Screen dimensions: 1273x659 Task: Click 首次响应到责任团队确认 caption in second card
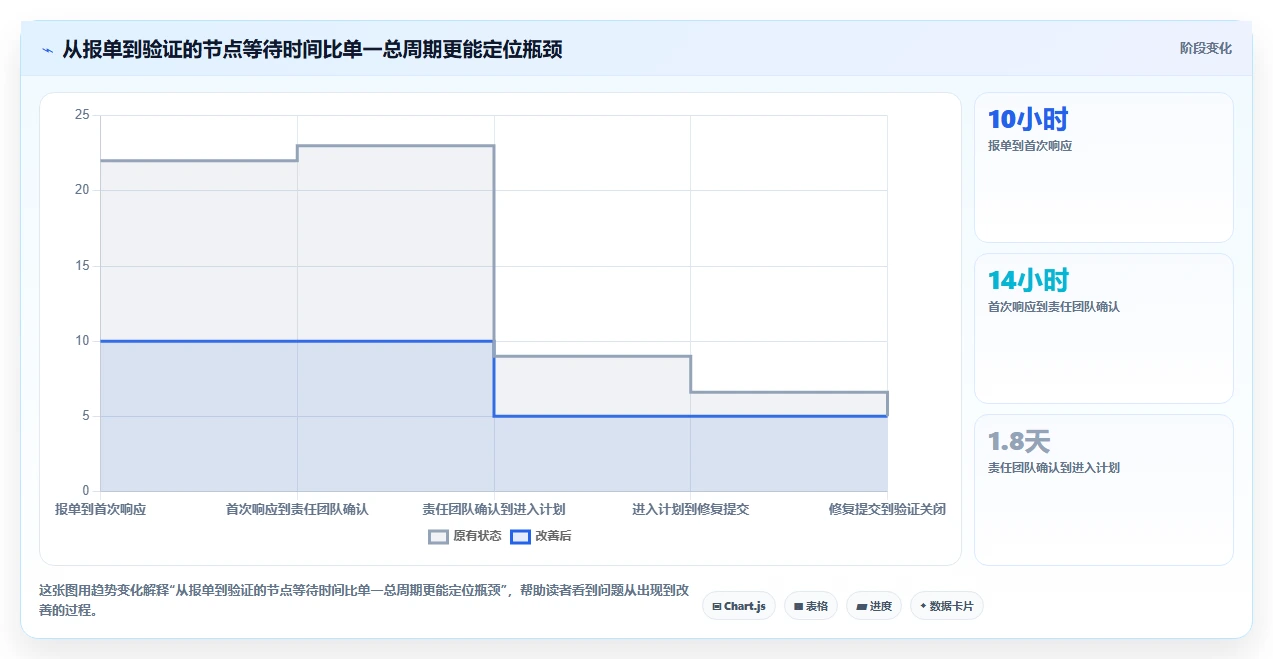(x=1054, y=307)
